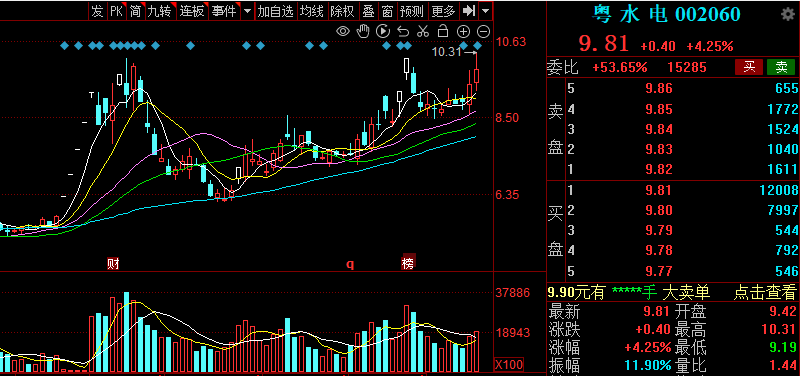
Task: Expand the dropdown at toolbar end
Action: [486, 11]
